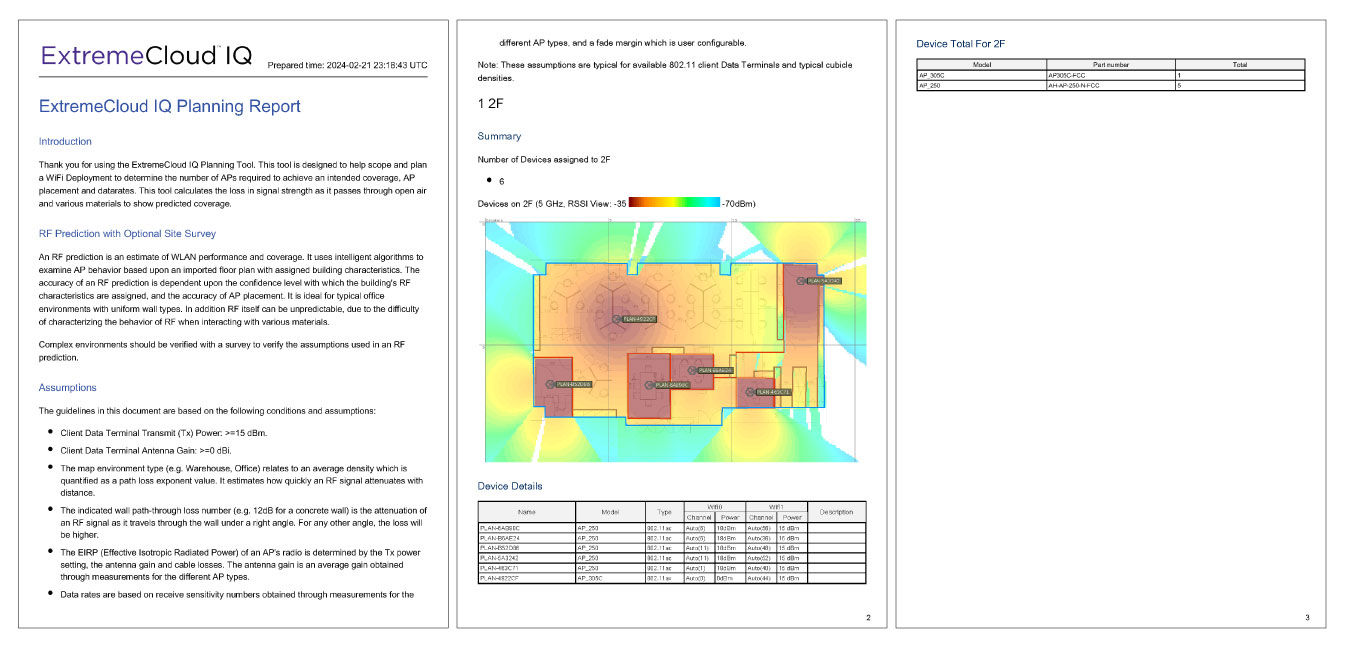Screen dimensions: 1350x649
Task: Click the "Auto(3)" Wifi0 channel cell
Action: [x=697, y=578]
